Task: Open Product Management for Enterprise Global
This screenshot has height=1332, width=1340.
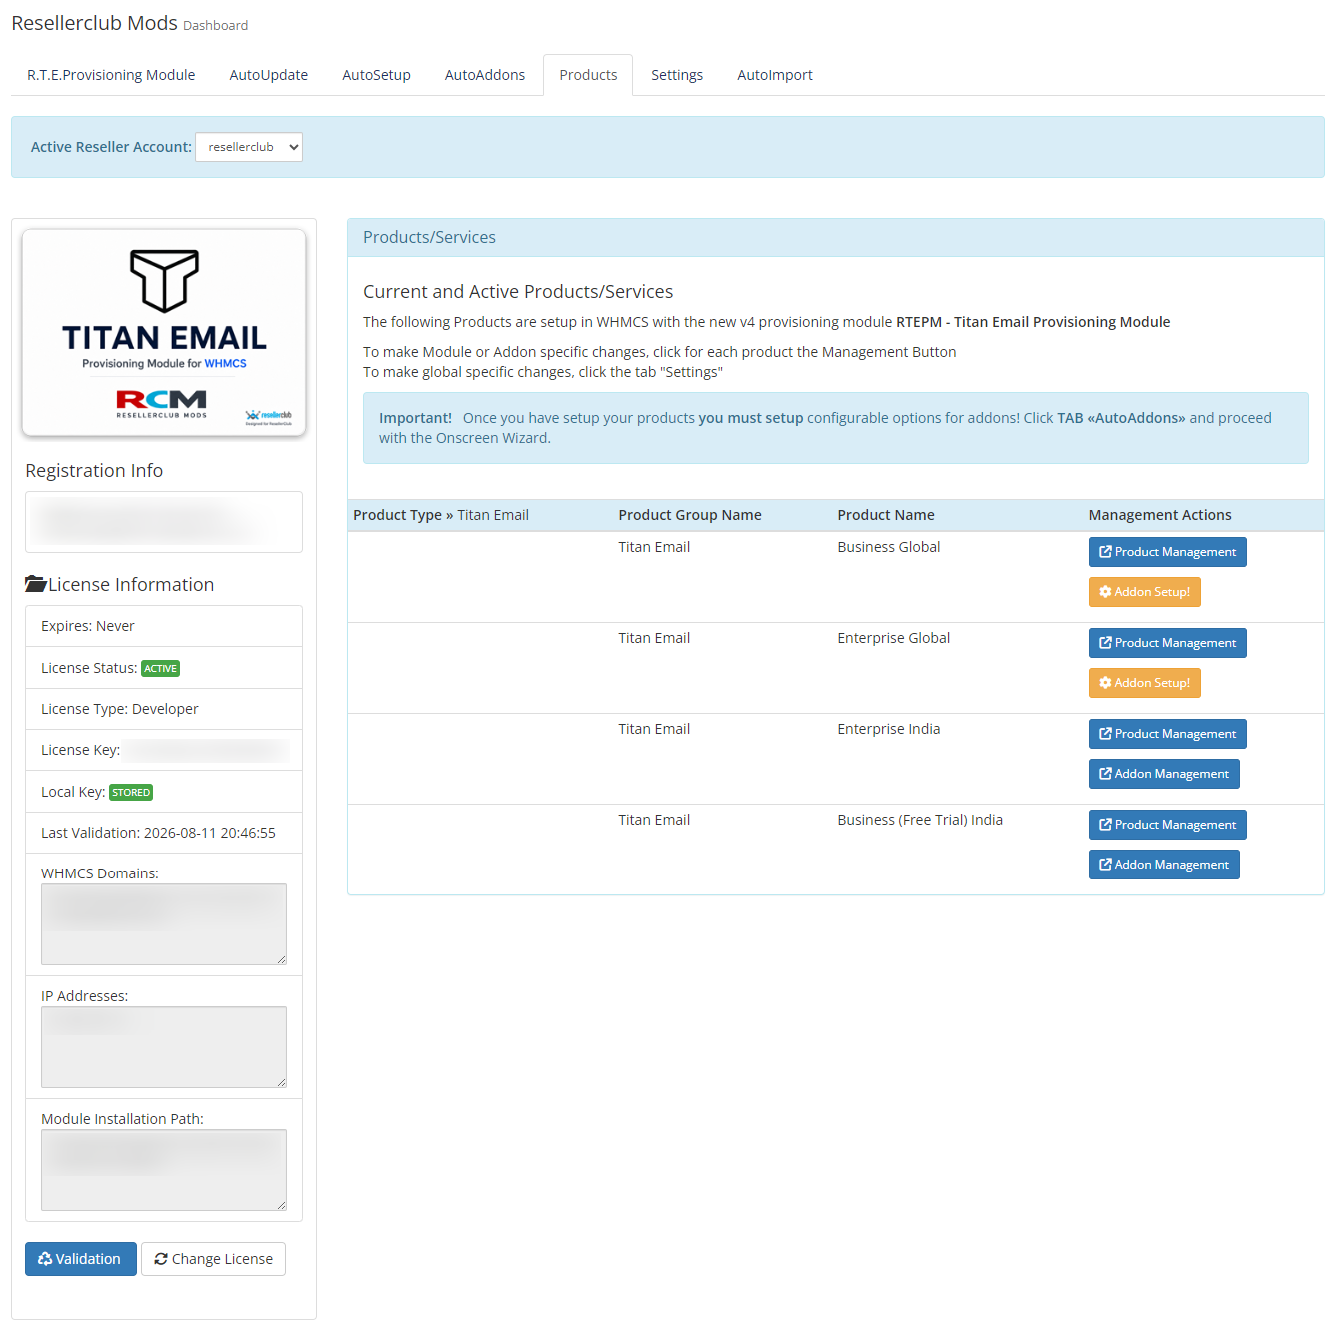Action: coord(1167,643)
